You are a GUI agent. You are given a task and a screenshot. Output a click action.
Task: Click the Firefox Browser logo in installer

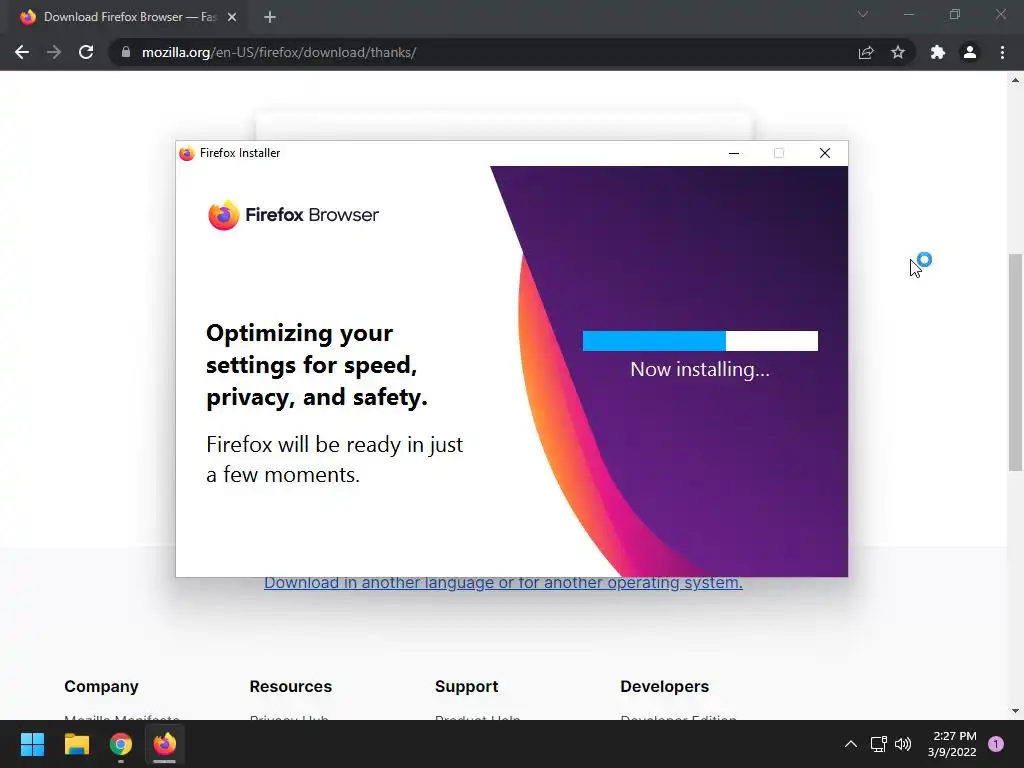click(x=293, y=215)
